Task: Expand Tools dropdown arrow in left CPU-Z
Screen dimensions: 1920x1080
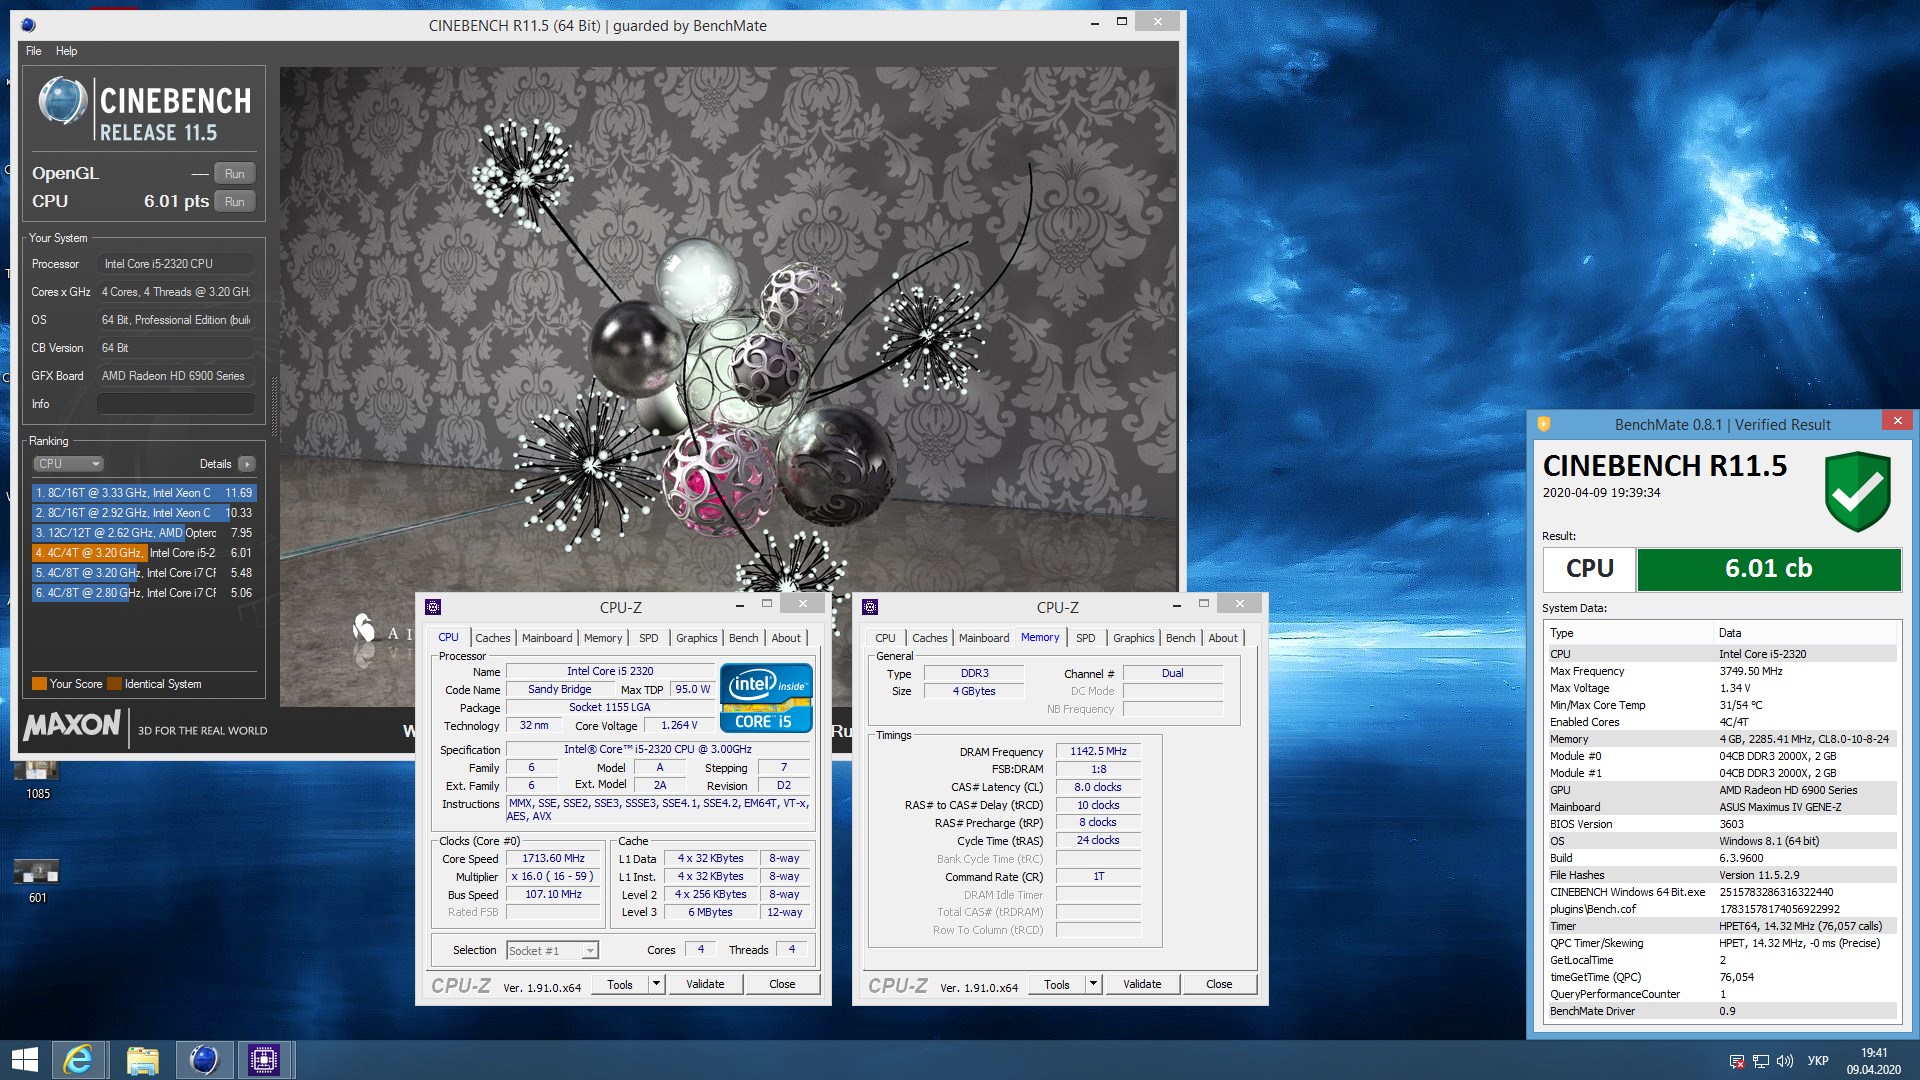Action: point(657,985)
